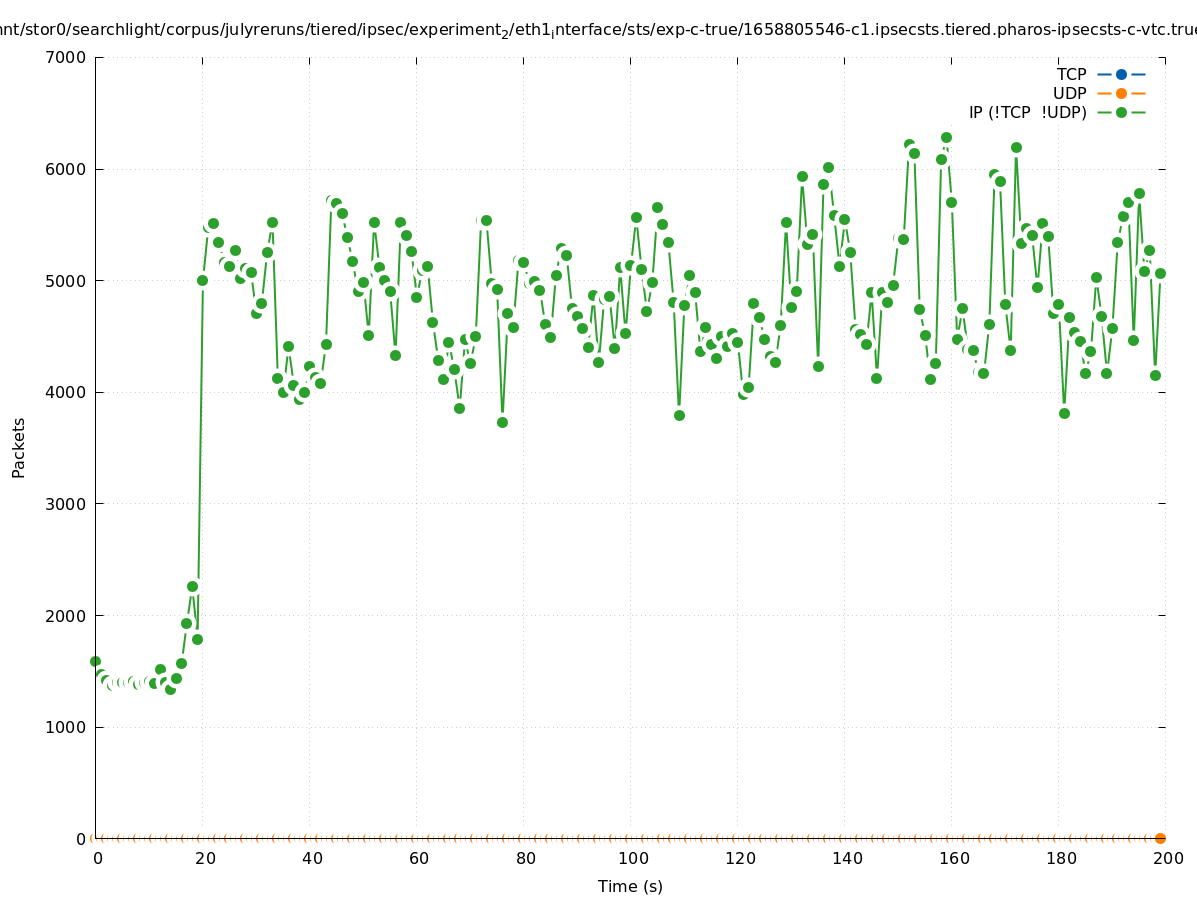Viewport: 1197px width, 900px height.
Task: Click the 4000 tick label on the y-axis
Action: point(67,392)
